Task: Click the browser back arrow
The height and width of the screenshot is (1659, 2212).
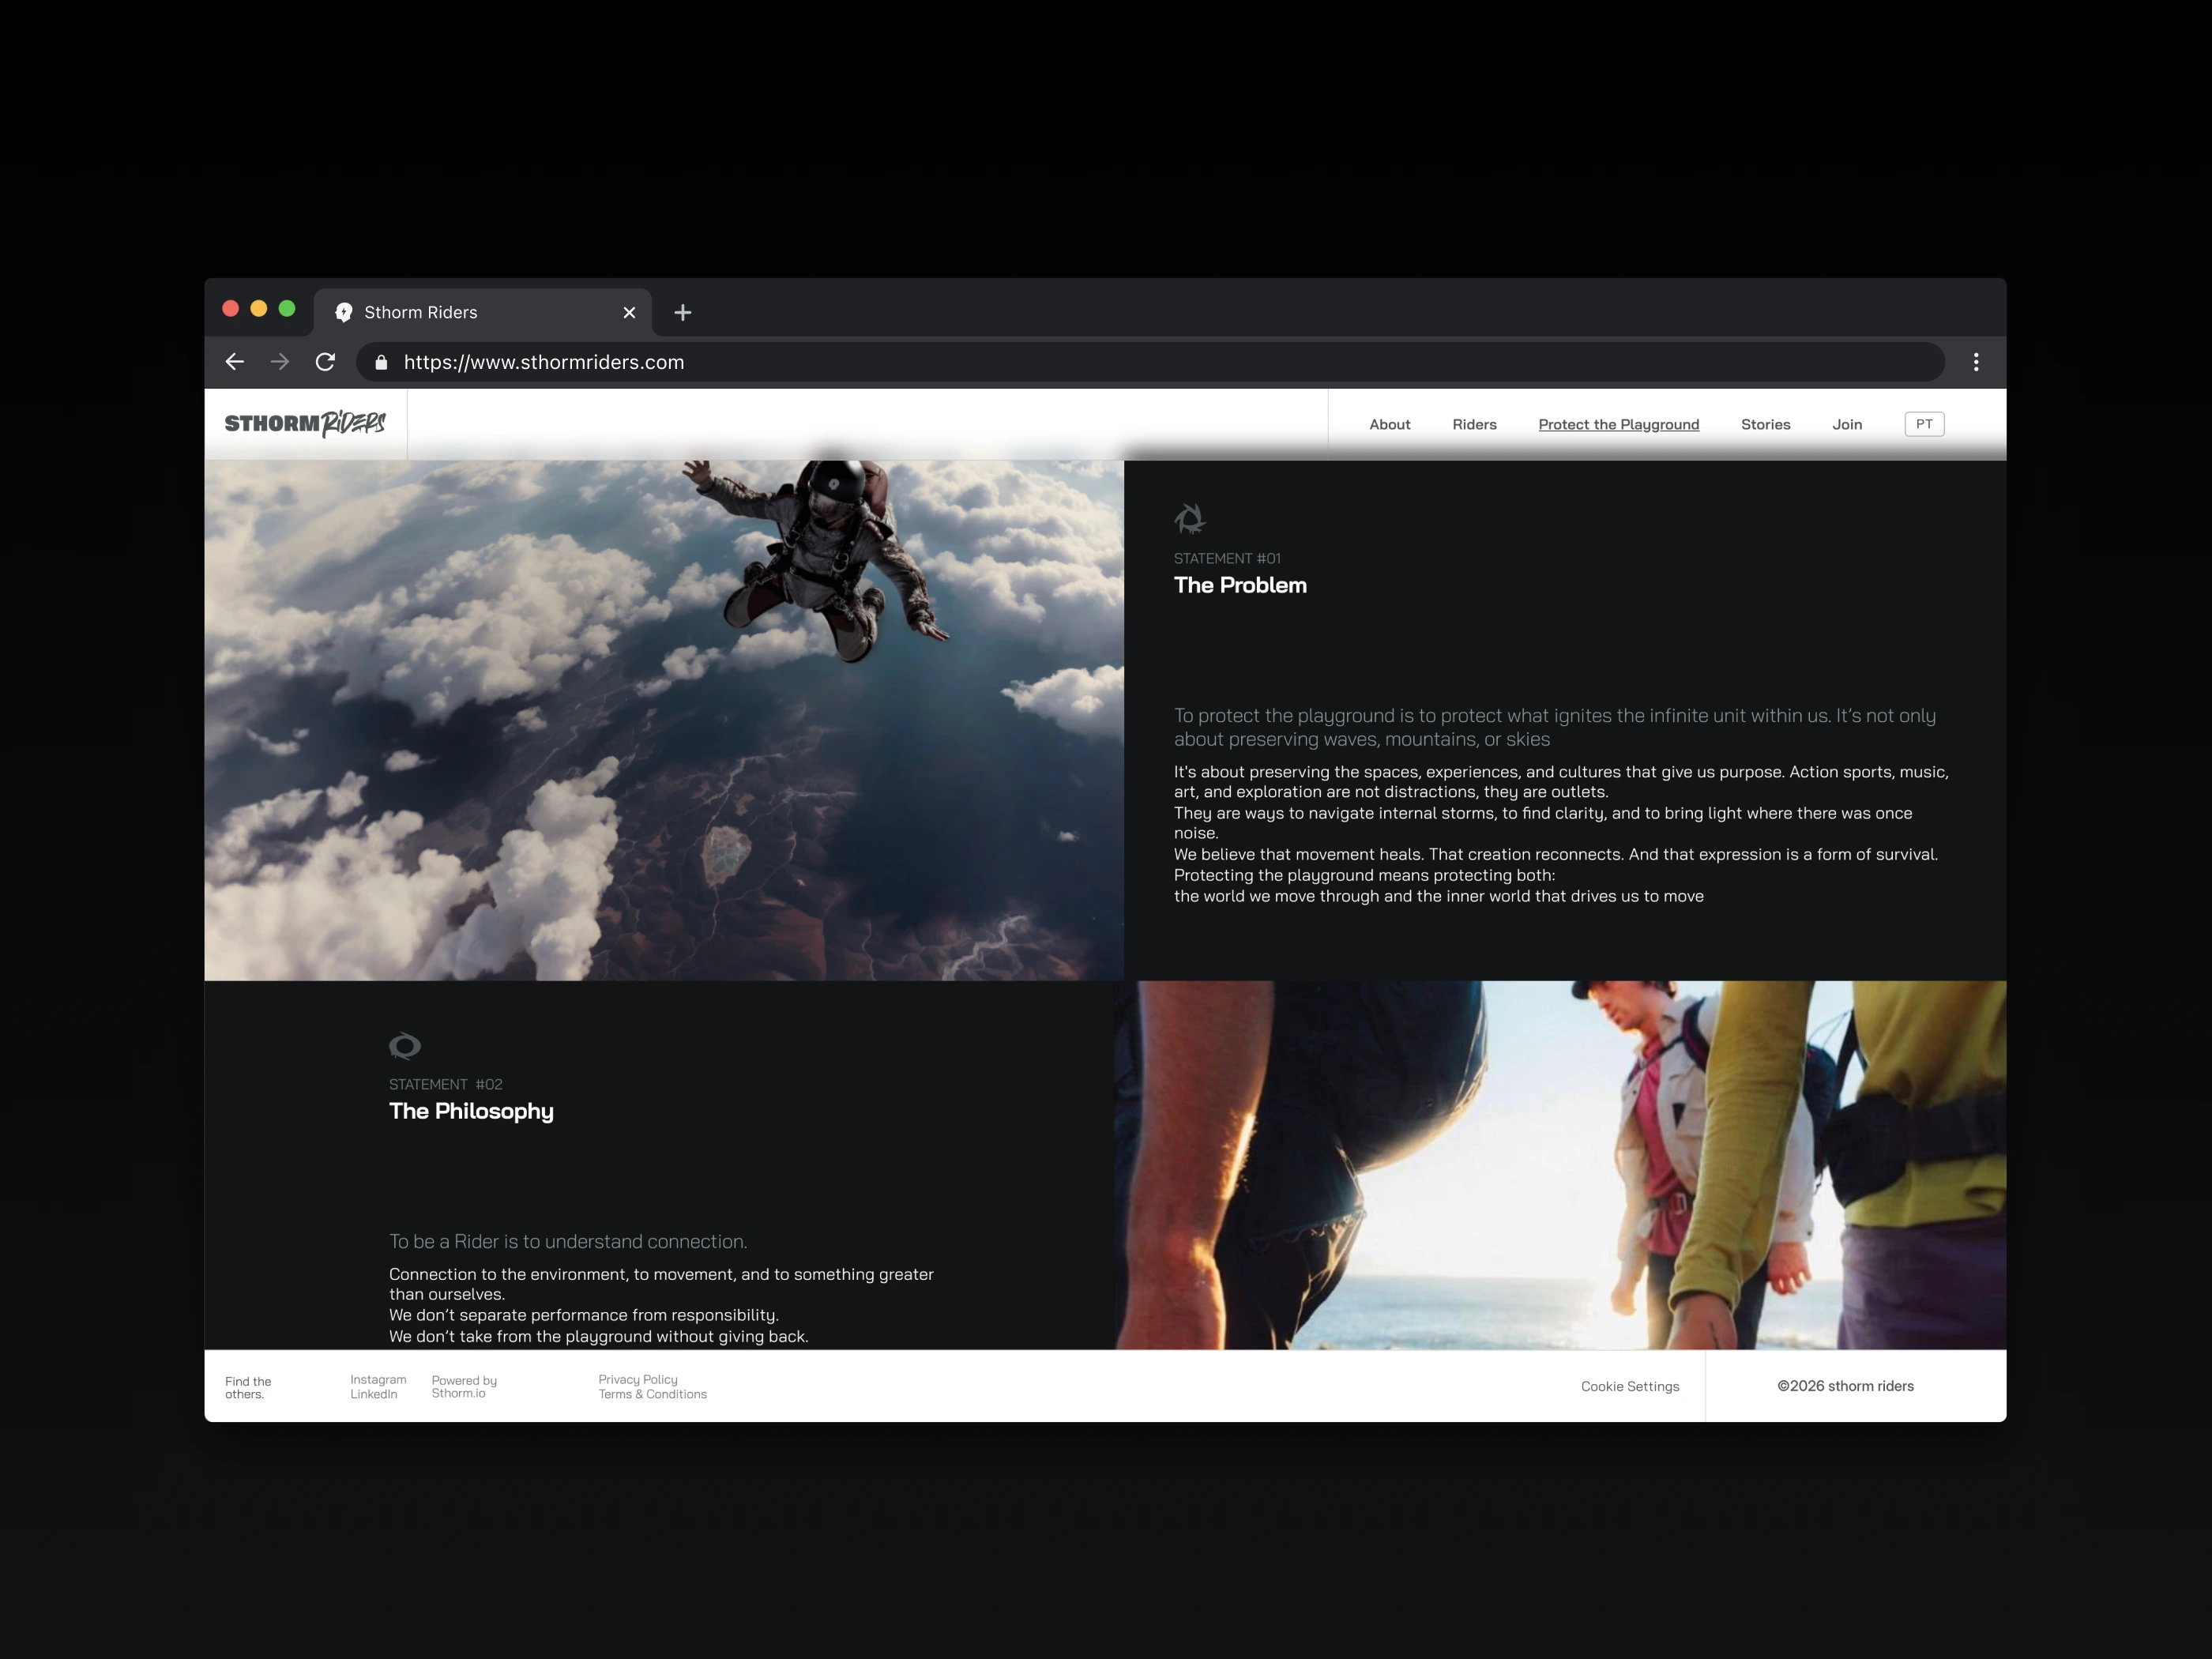Action: (235, 362)
